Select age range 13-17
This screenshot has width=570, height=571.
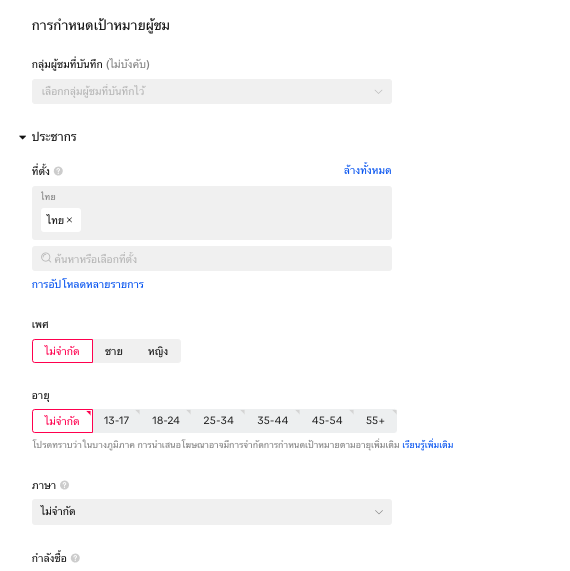117,421
